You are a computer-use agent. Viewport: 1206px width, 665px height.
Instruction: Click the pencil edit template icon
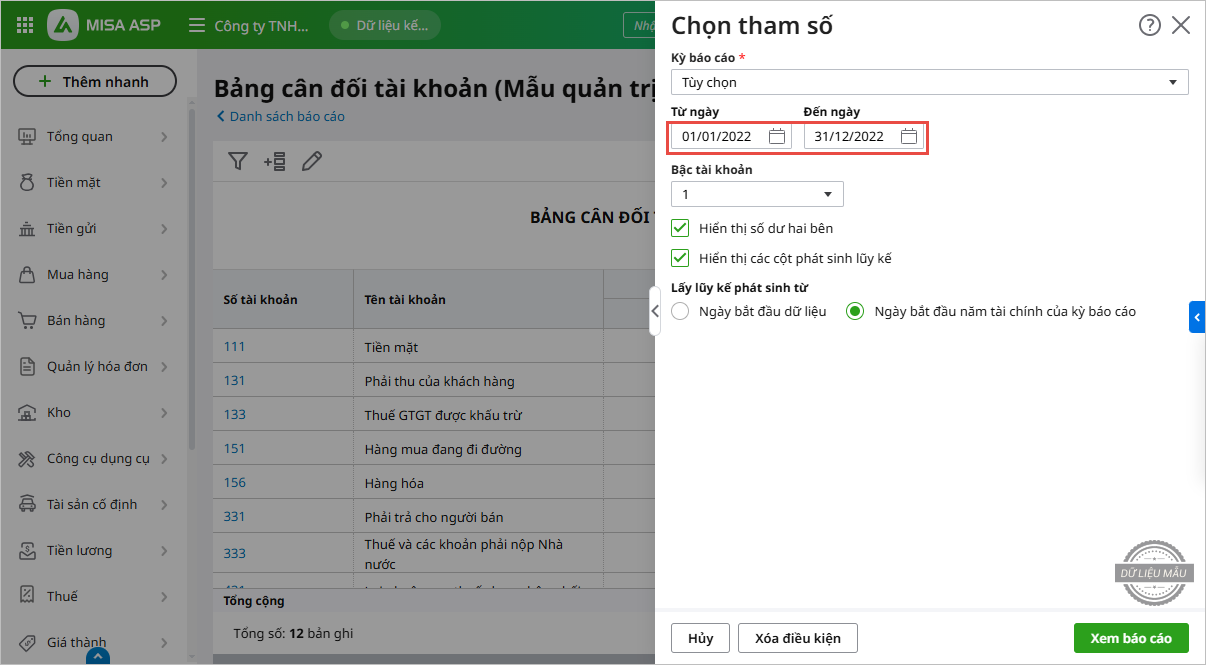point(312,161)
